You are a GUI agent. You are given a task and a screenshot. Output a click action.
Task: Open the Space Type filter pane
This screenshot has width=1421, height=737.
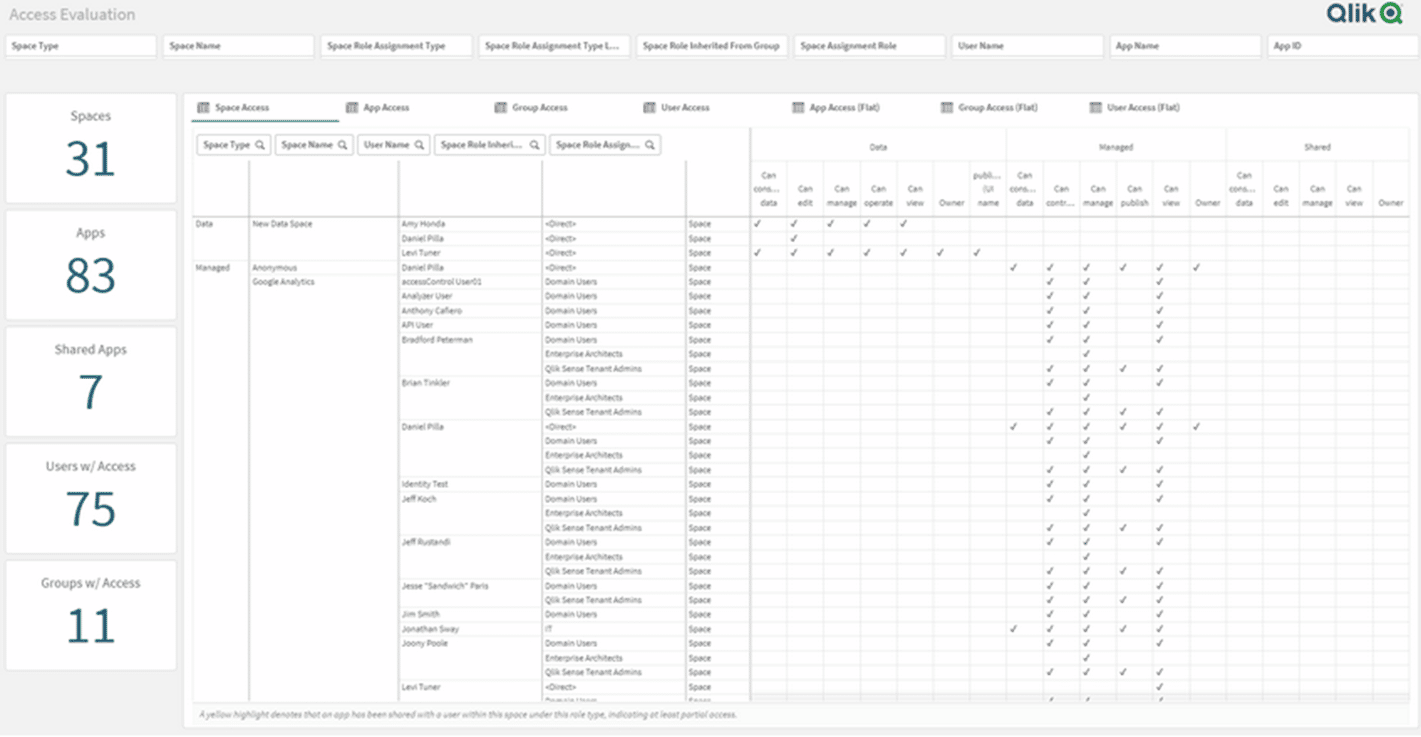[x=81, y=46]
